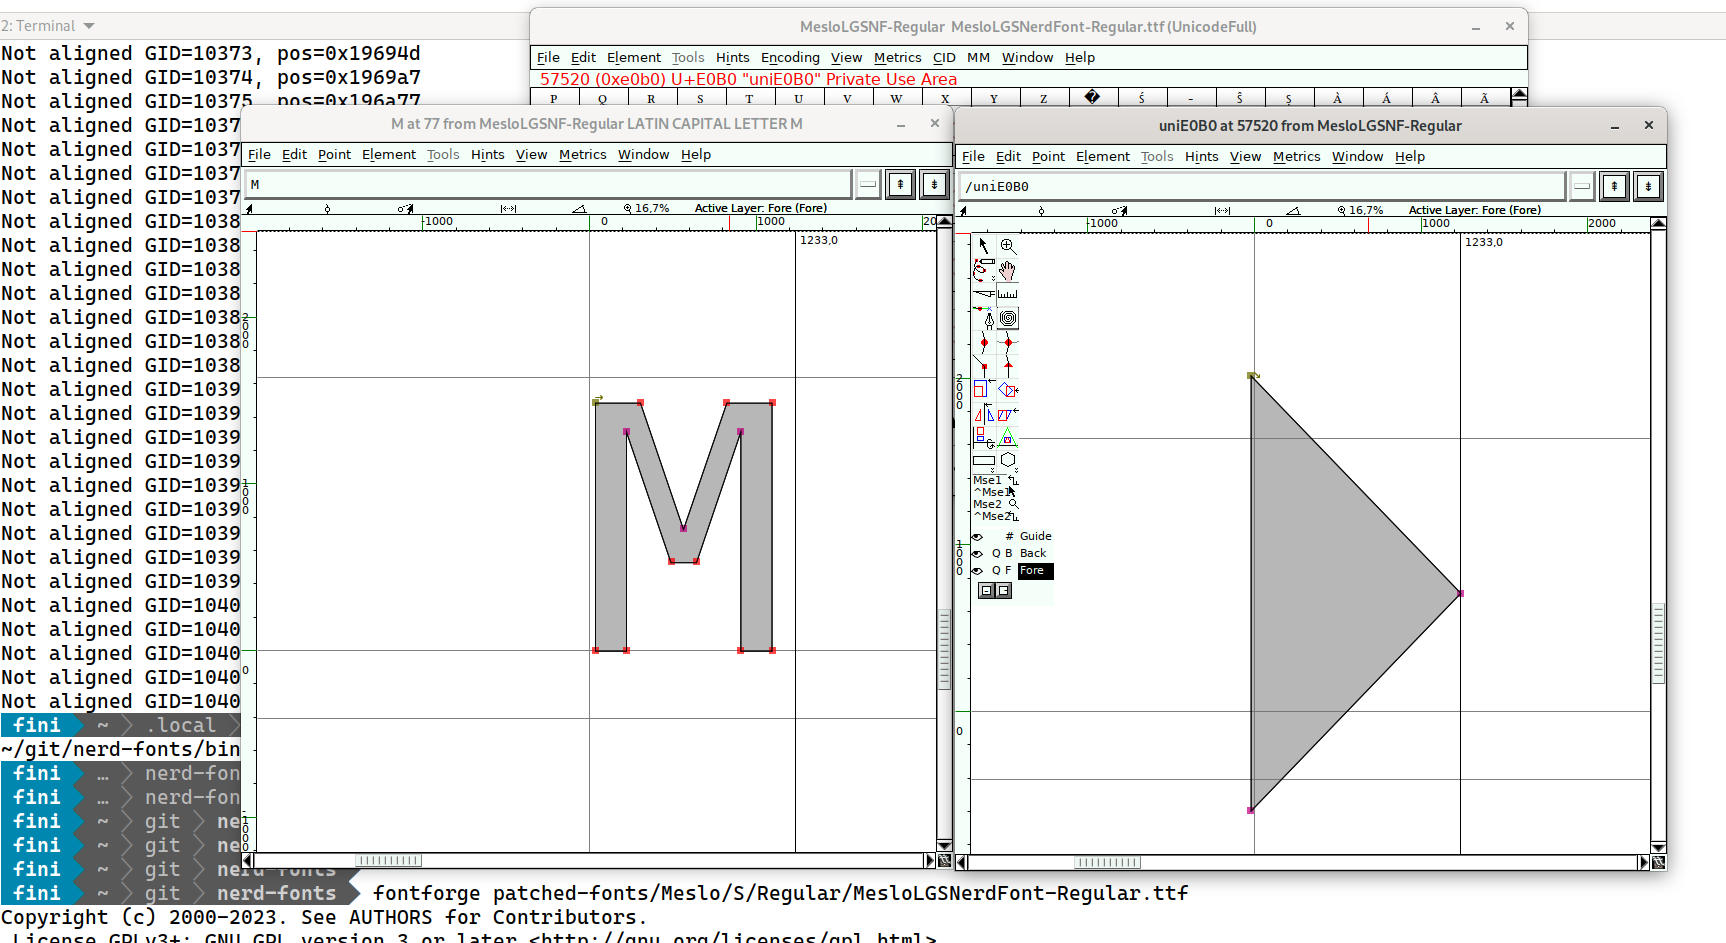Open the Encoding menu in the font window
Image resolution: width=1726 pixels, height=943 pixels.
pyautogui.click(x=790, y=57)
